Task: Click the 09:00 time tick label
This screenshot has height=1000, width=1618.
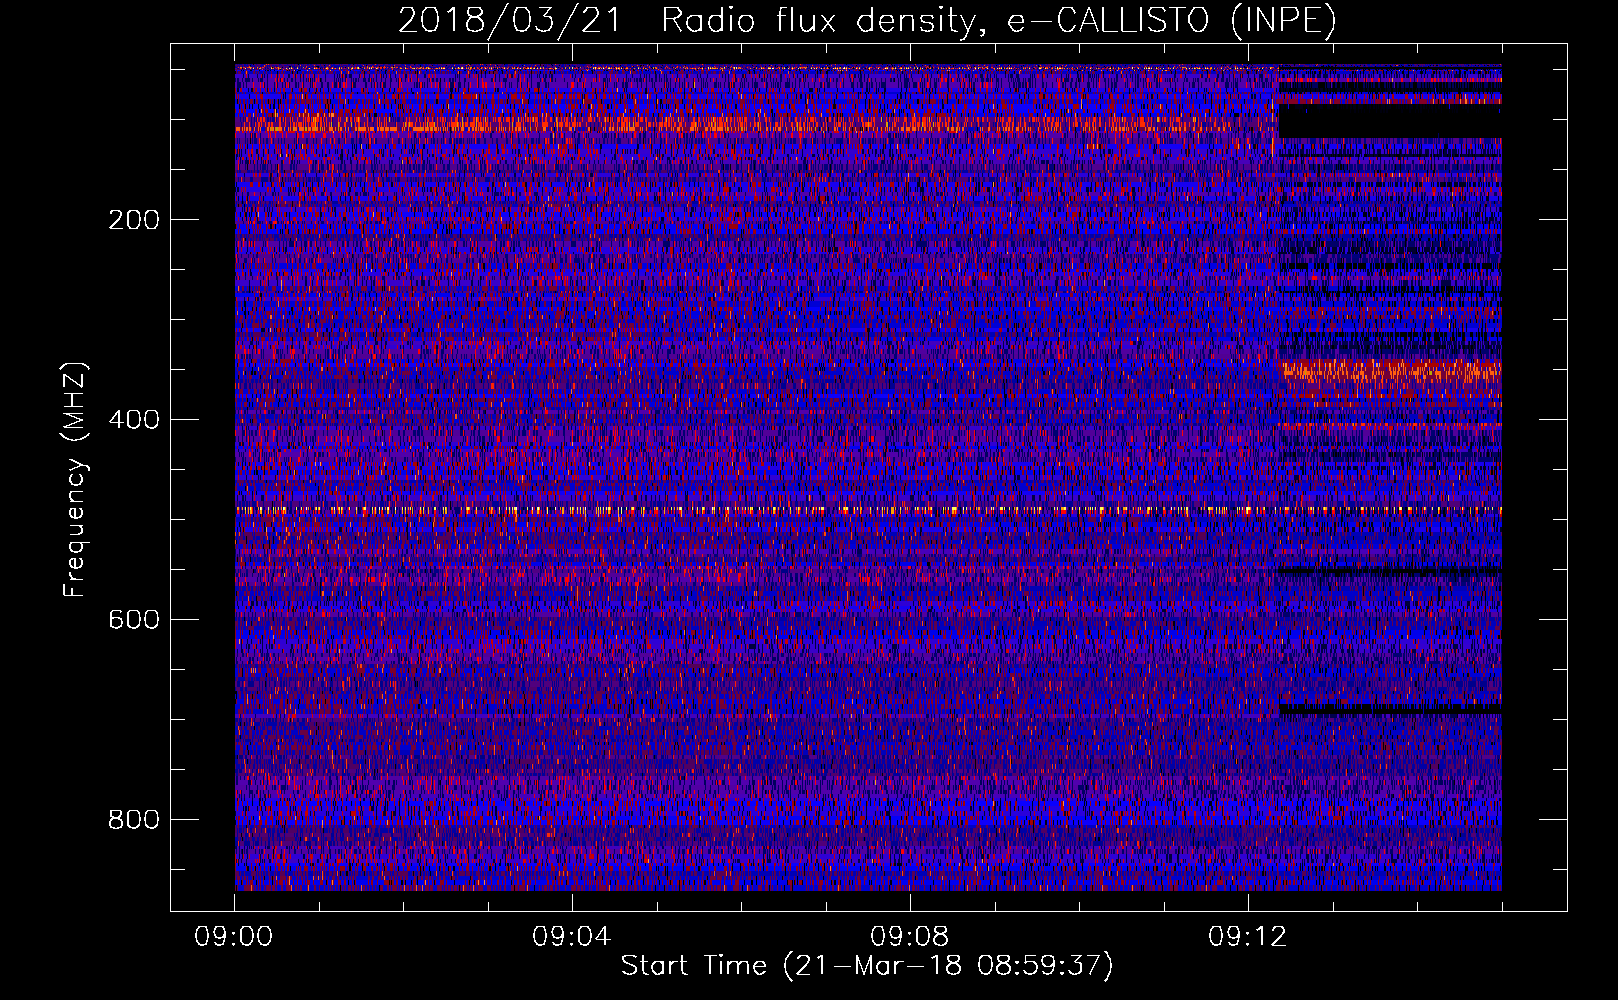Action: (234, 937)
